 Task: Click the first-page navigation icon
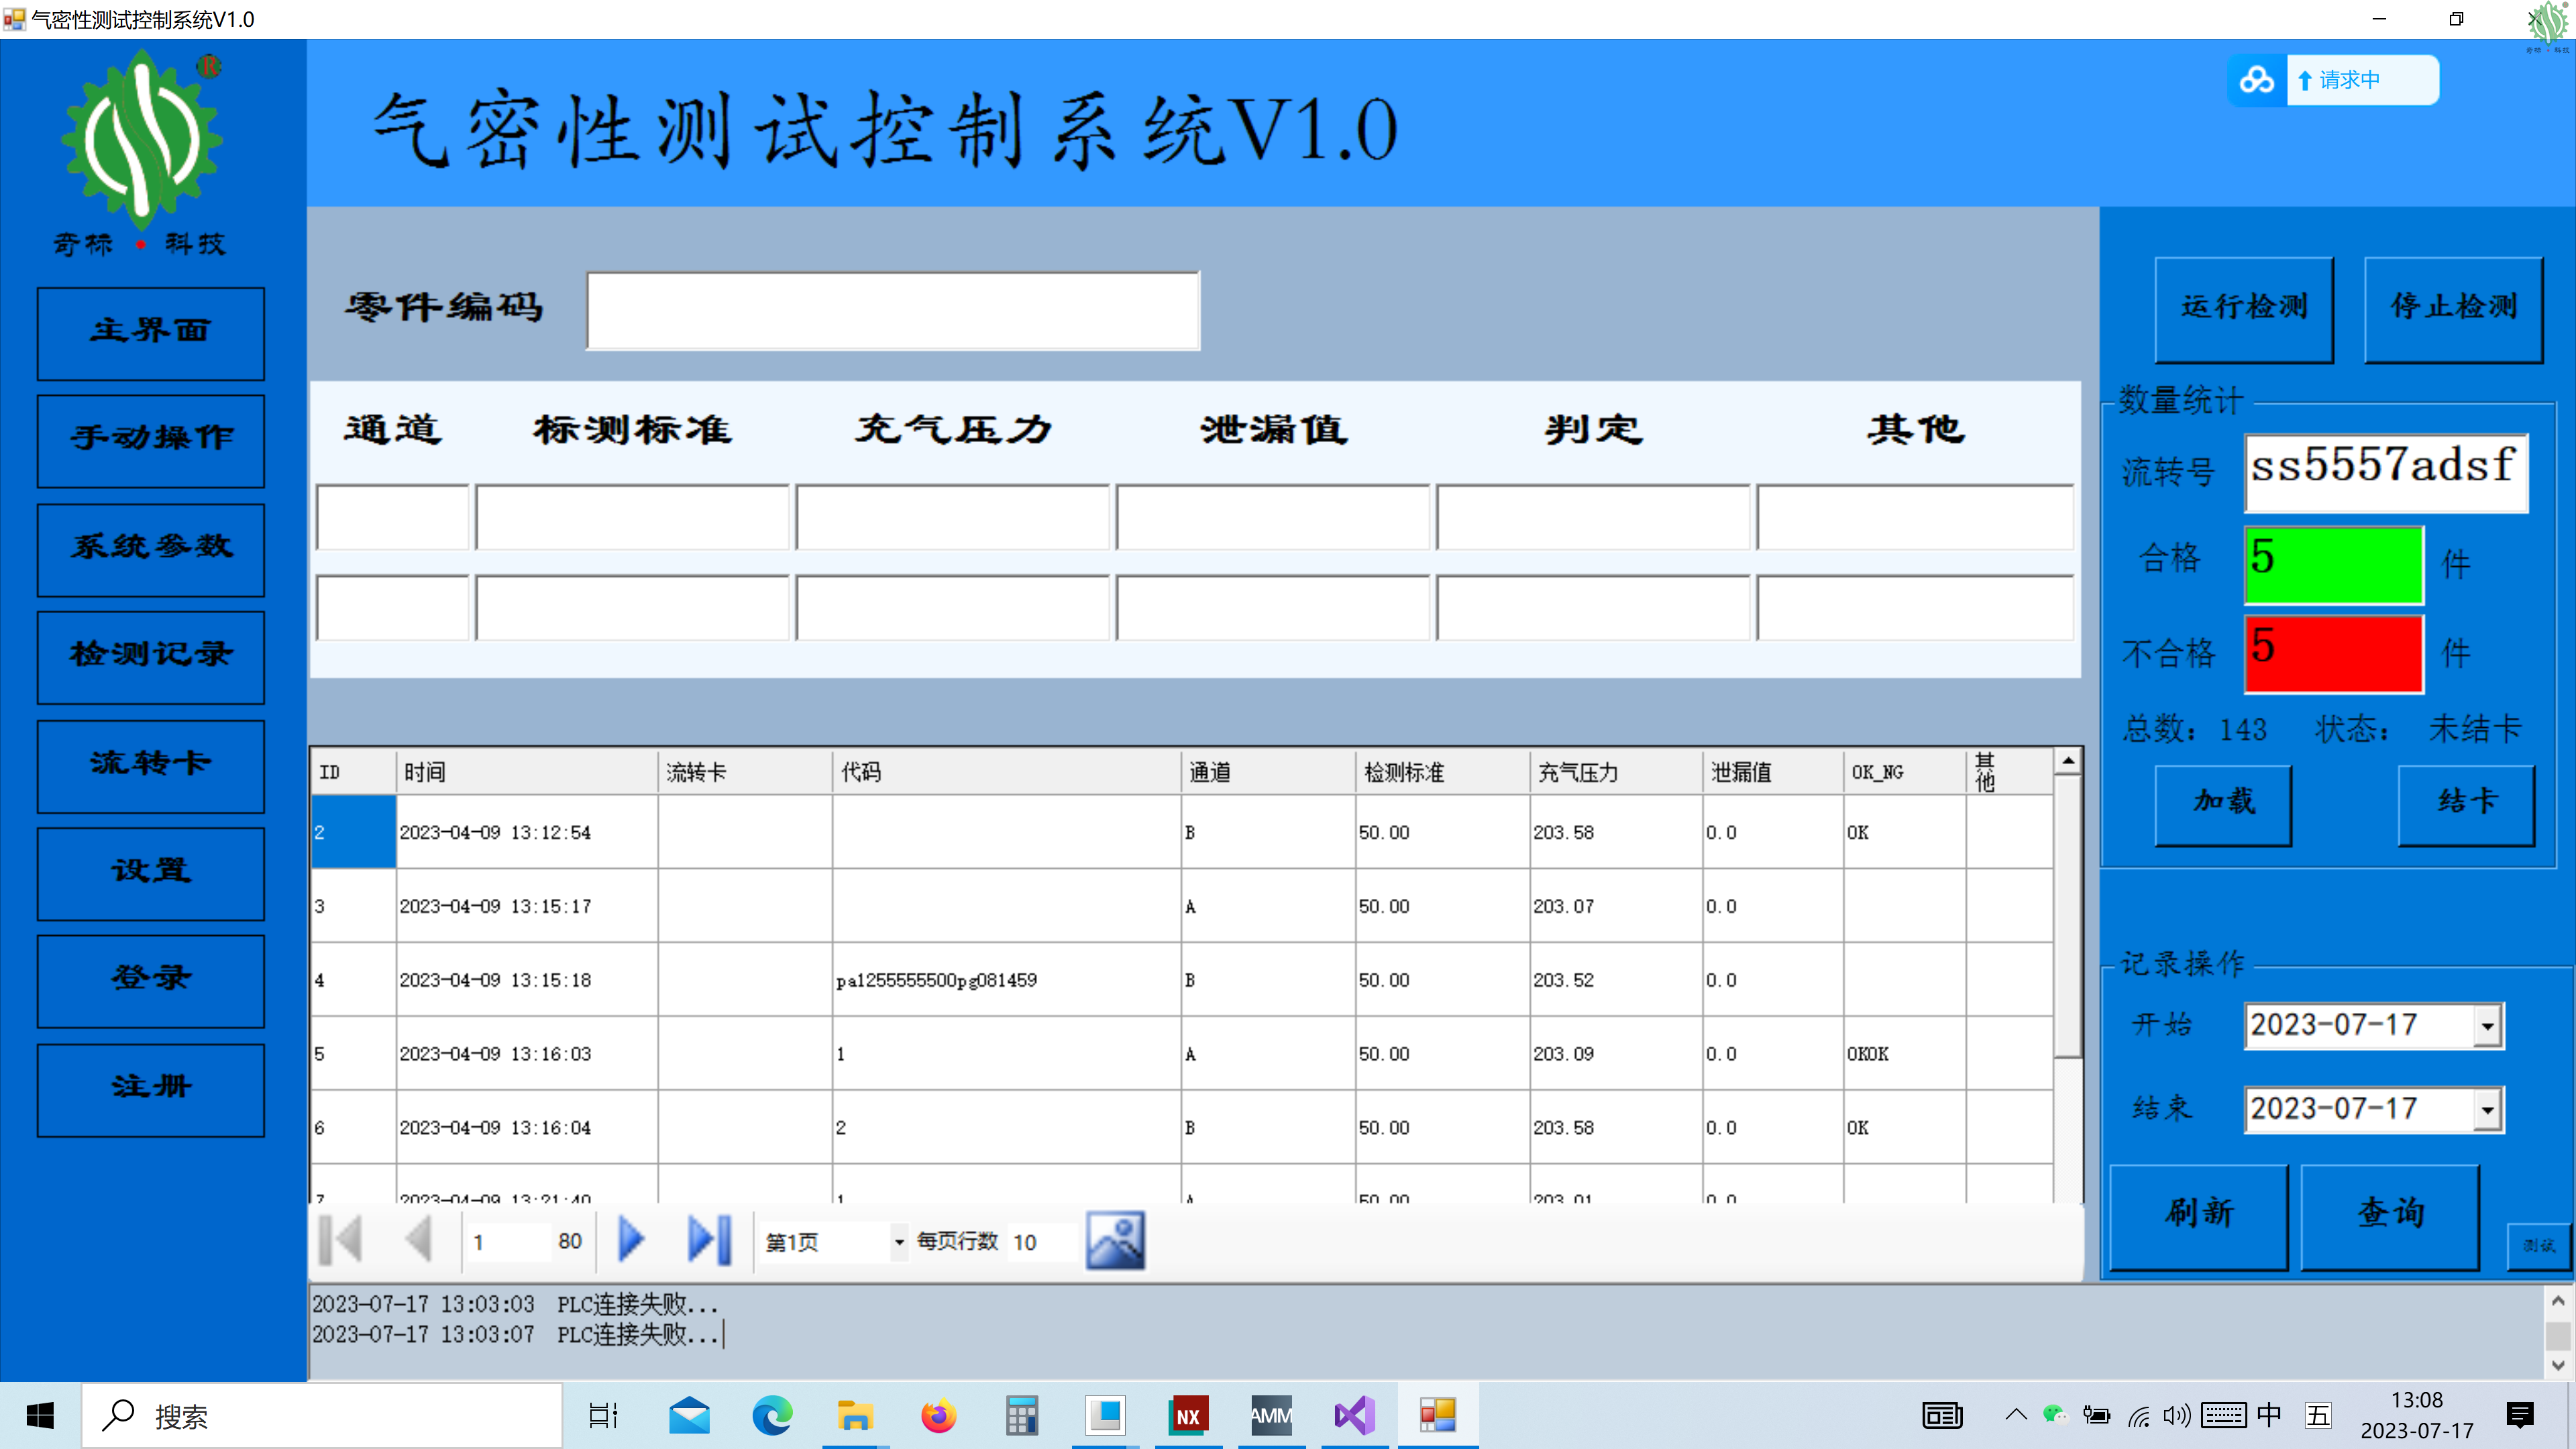pyautogui.click(x=340, y=1240)
